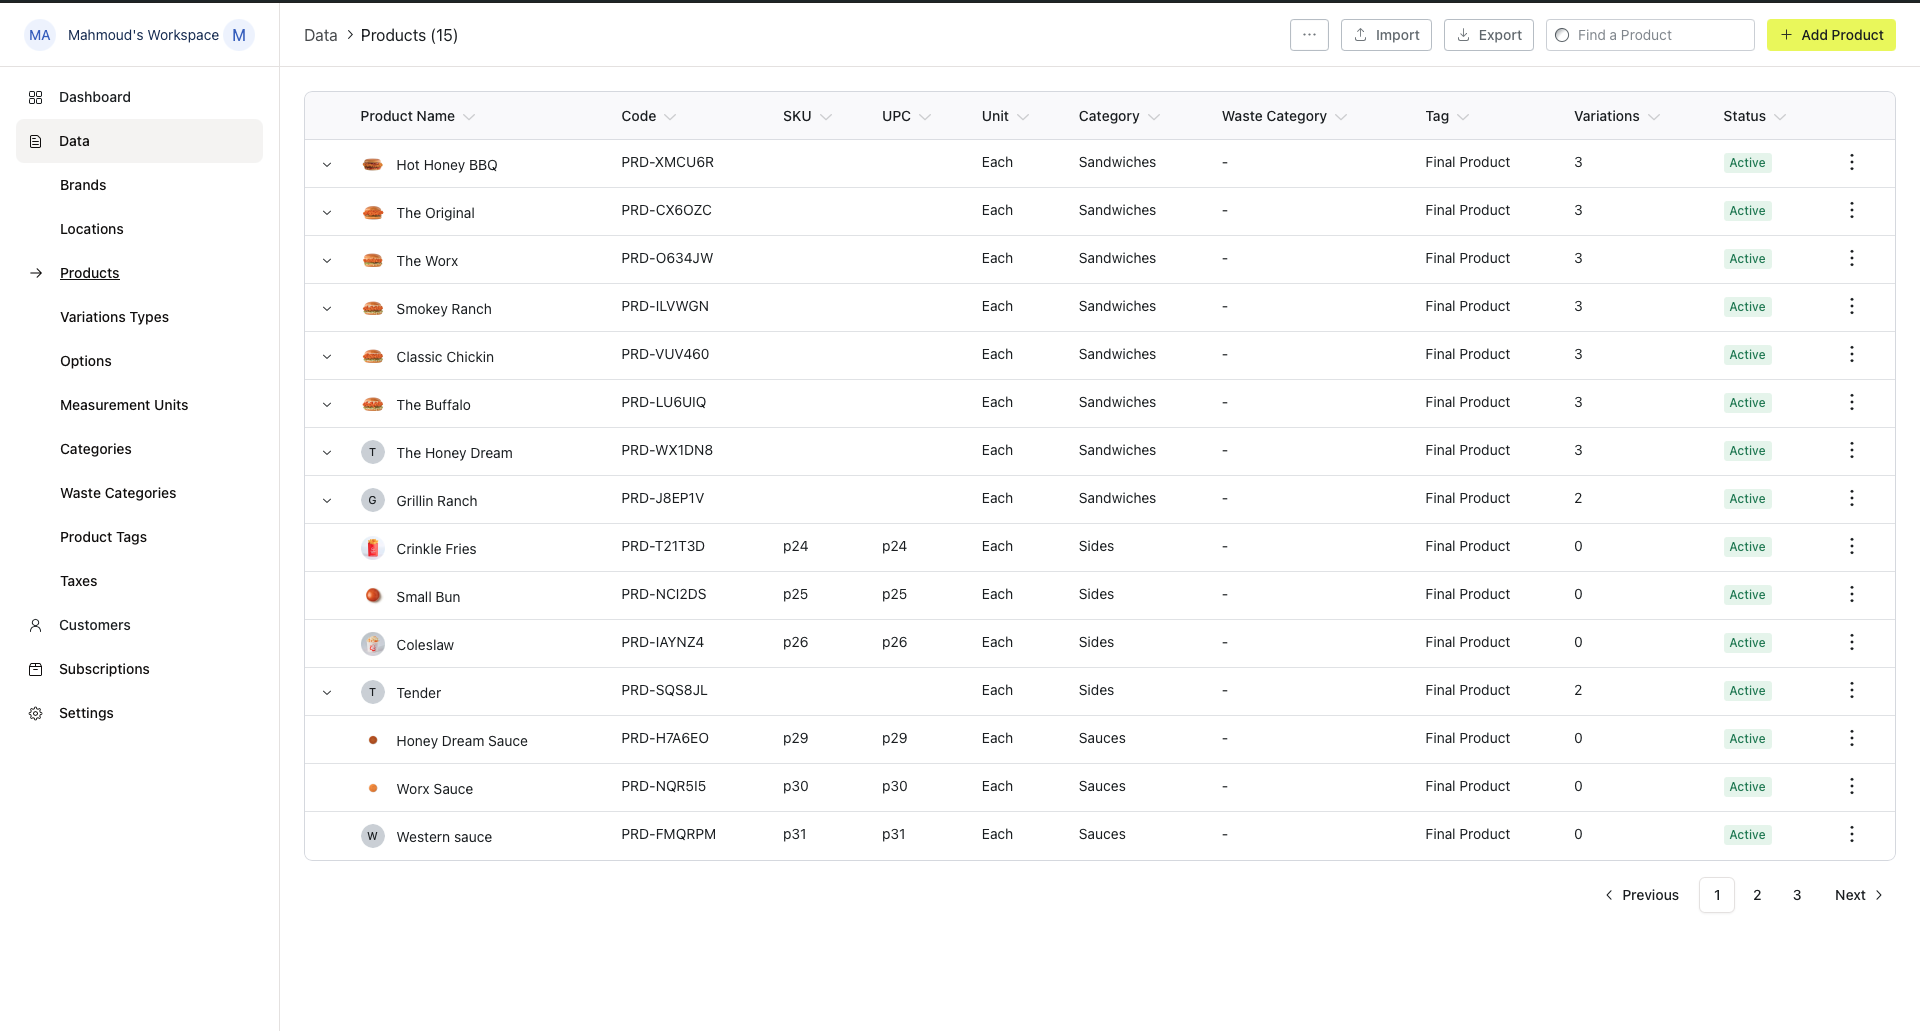Viewport: 1920px width, 1031px height.
Task: Click the Crinkle Fries product thumbnail
Action: coord(373,548)
